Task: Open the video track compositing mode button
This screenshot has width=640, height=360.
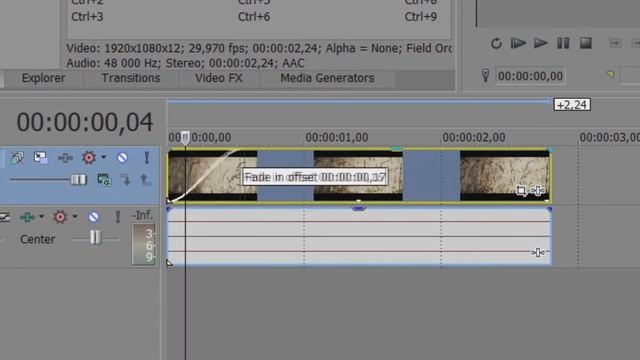Action: pyautogui.click(x=104, y=180)
